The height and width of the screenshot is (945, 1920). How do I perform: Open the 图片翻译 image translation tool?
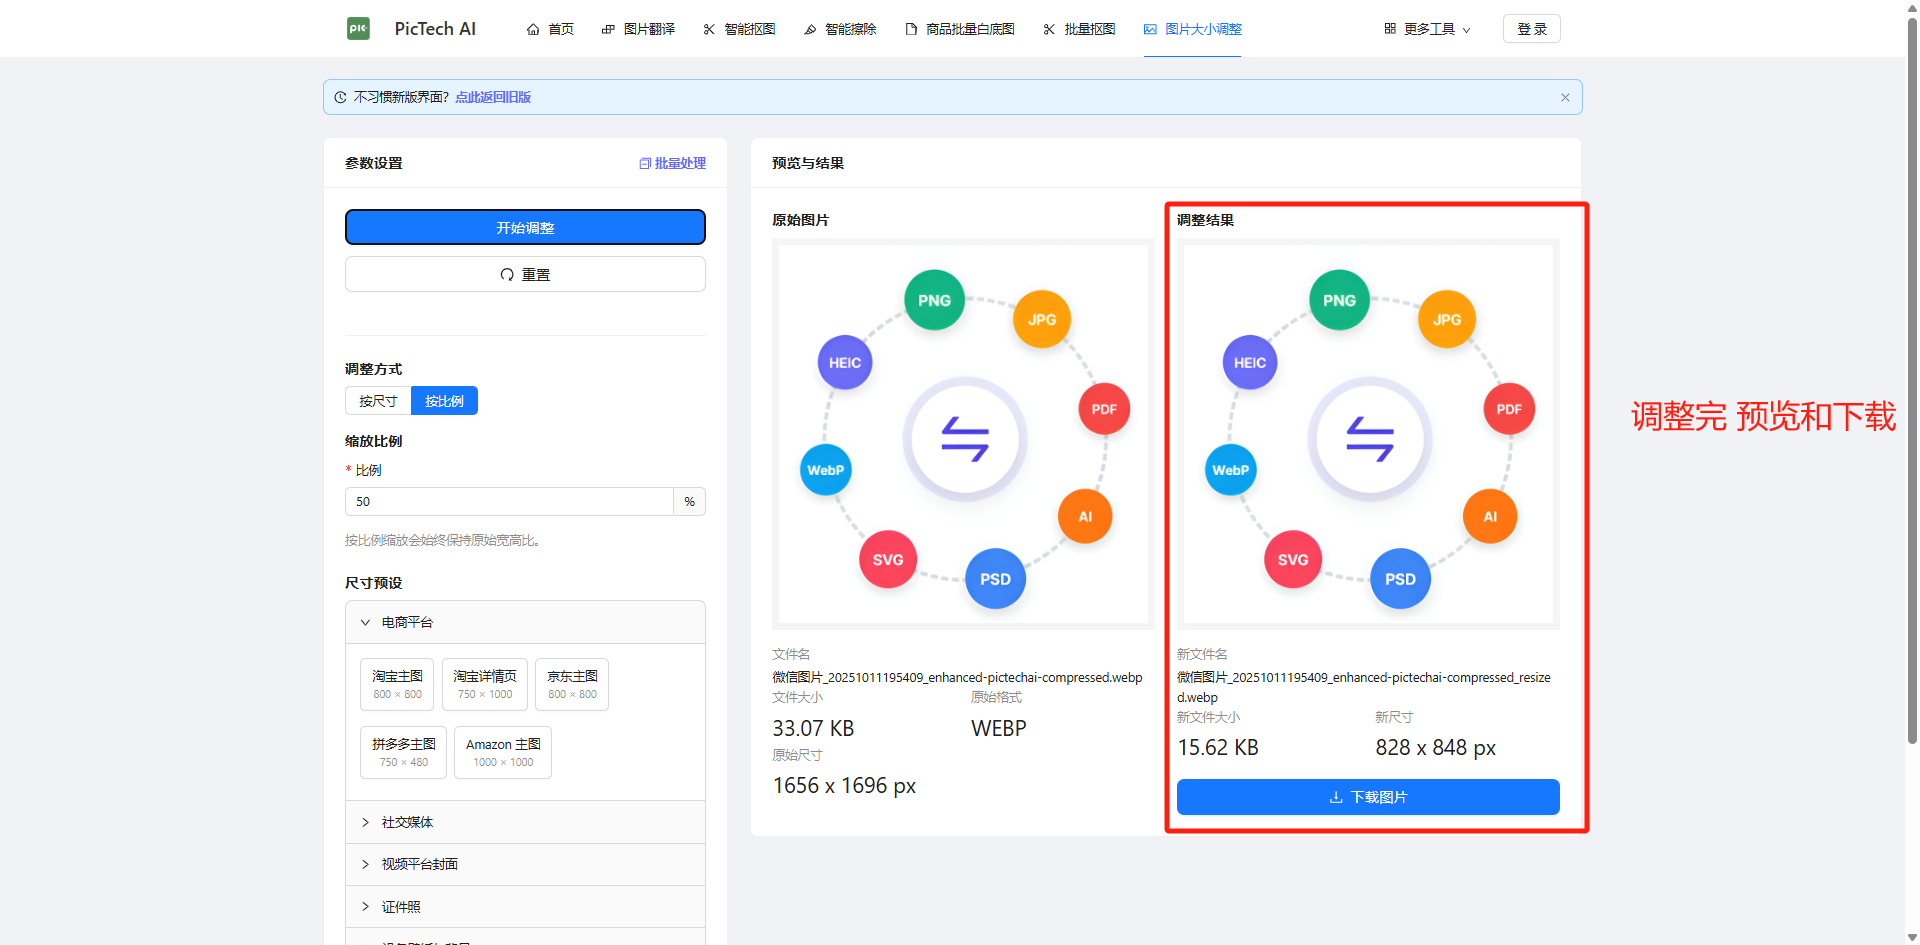click(x=638, y=29)
